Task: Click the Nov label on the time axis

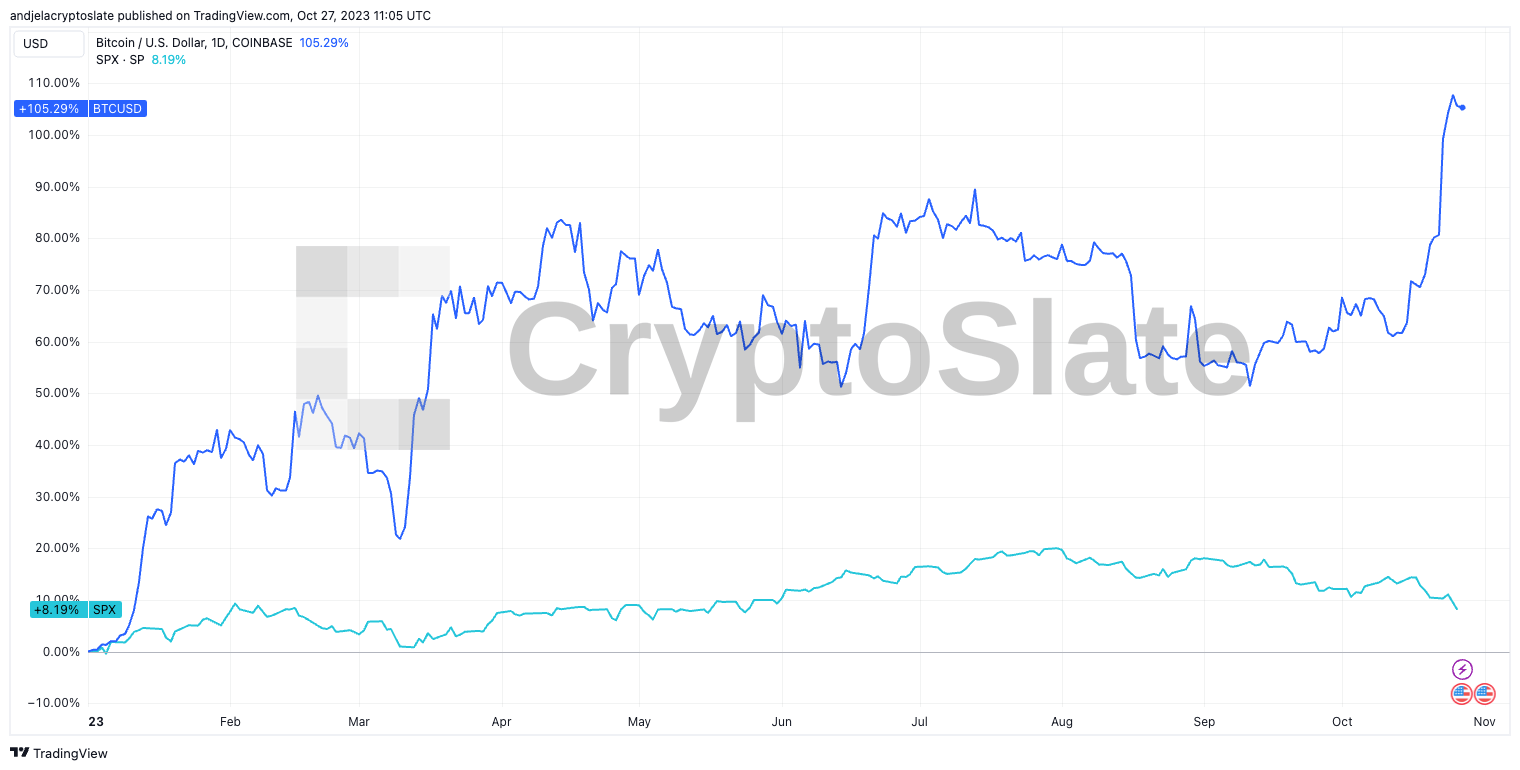Action: pyautogui.click(x=1482, y=721)
